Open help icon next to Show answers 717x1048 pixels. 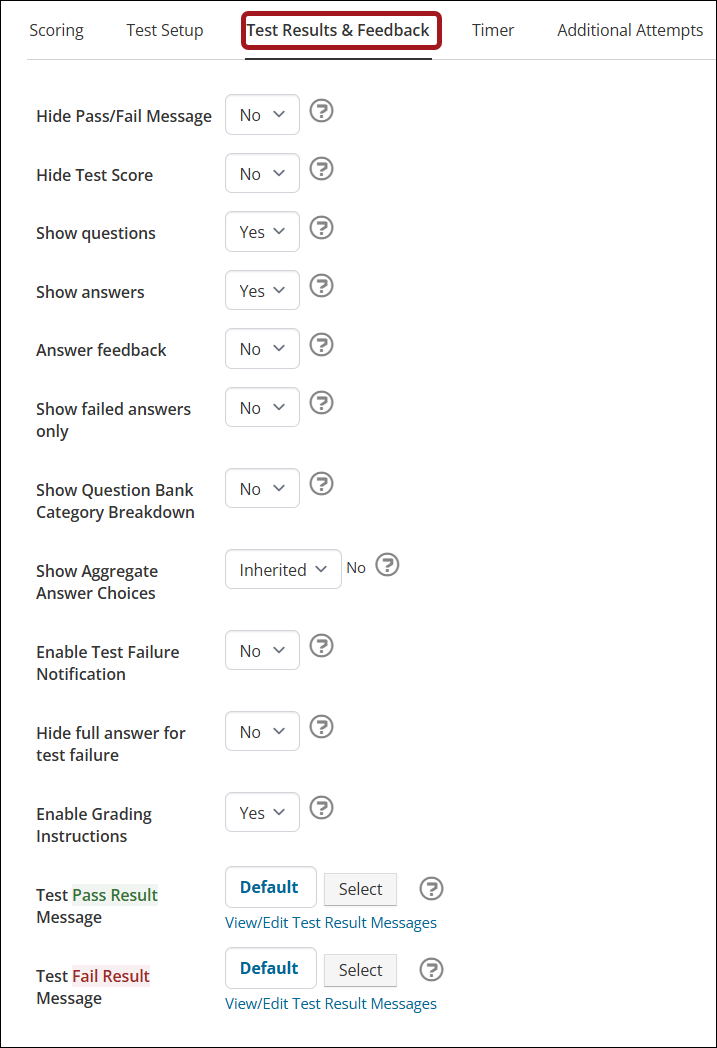[x=321, y=286]
